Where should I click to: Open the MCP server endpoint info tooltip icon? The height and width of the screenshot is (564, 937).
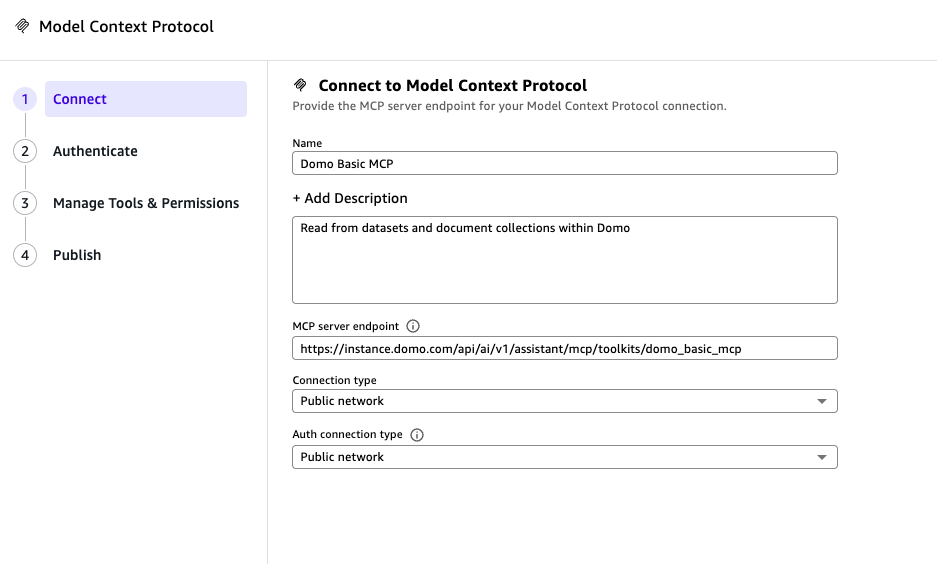click(x=413, y=326)
